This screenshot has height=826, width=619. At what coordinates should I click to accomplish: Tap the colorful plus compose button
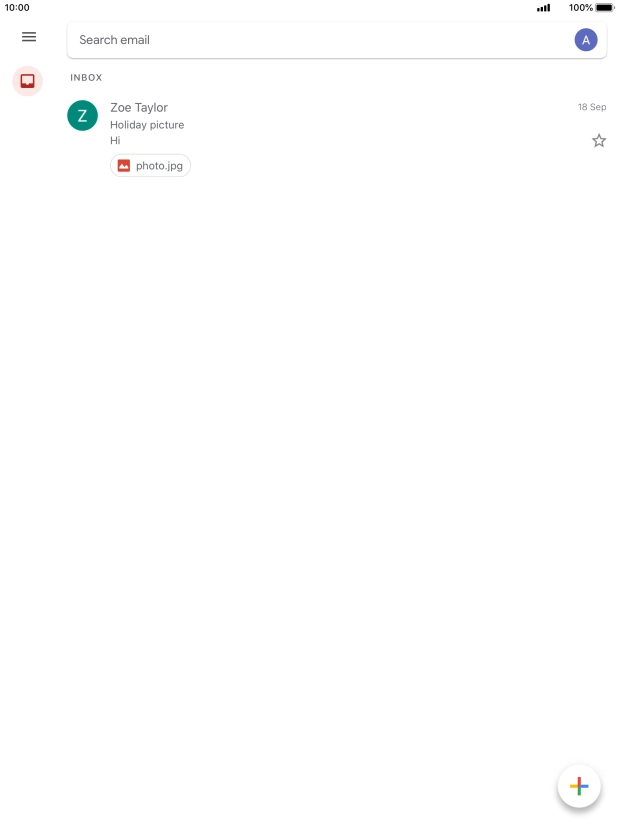point(578,786)
